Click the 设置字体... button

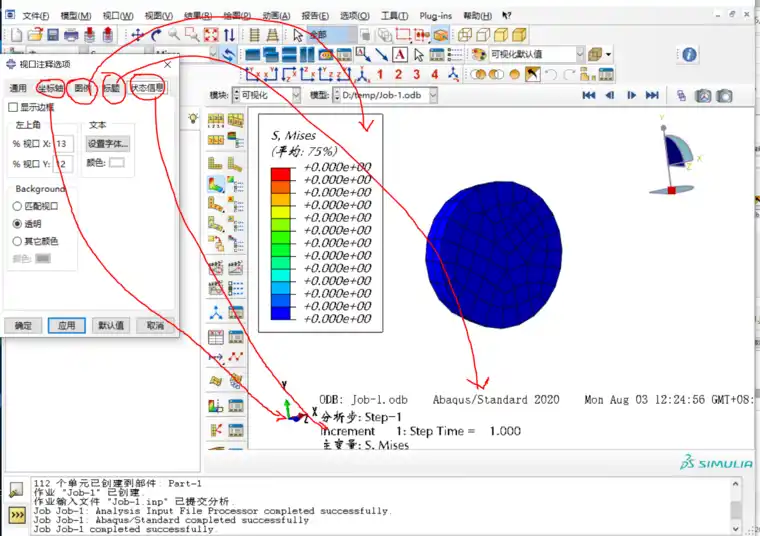coord(108,143)
